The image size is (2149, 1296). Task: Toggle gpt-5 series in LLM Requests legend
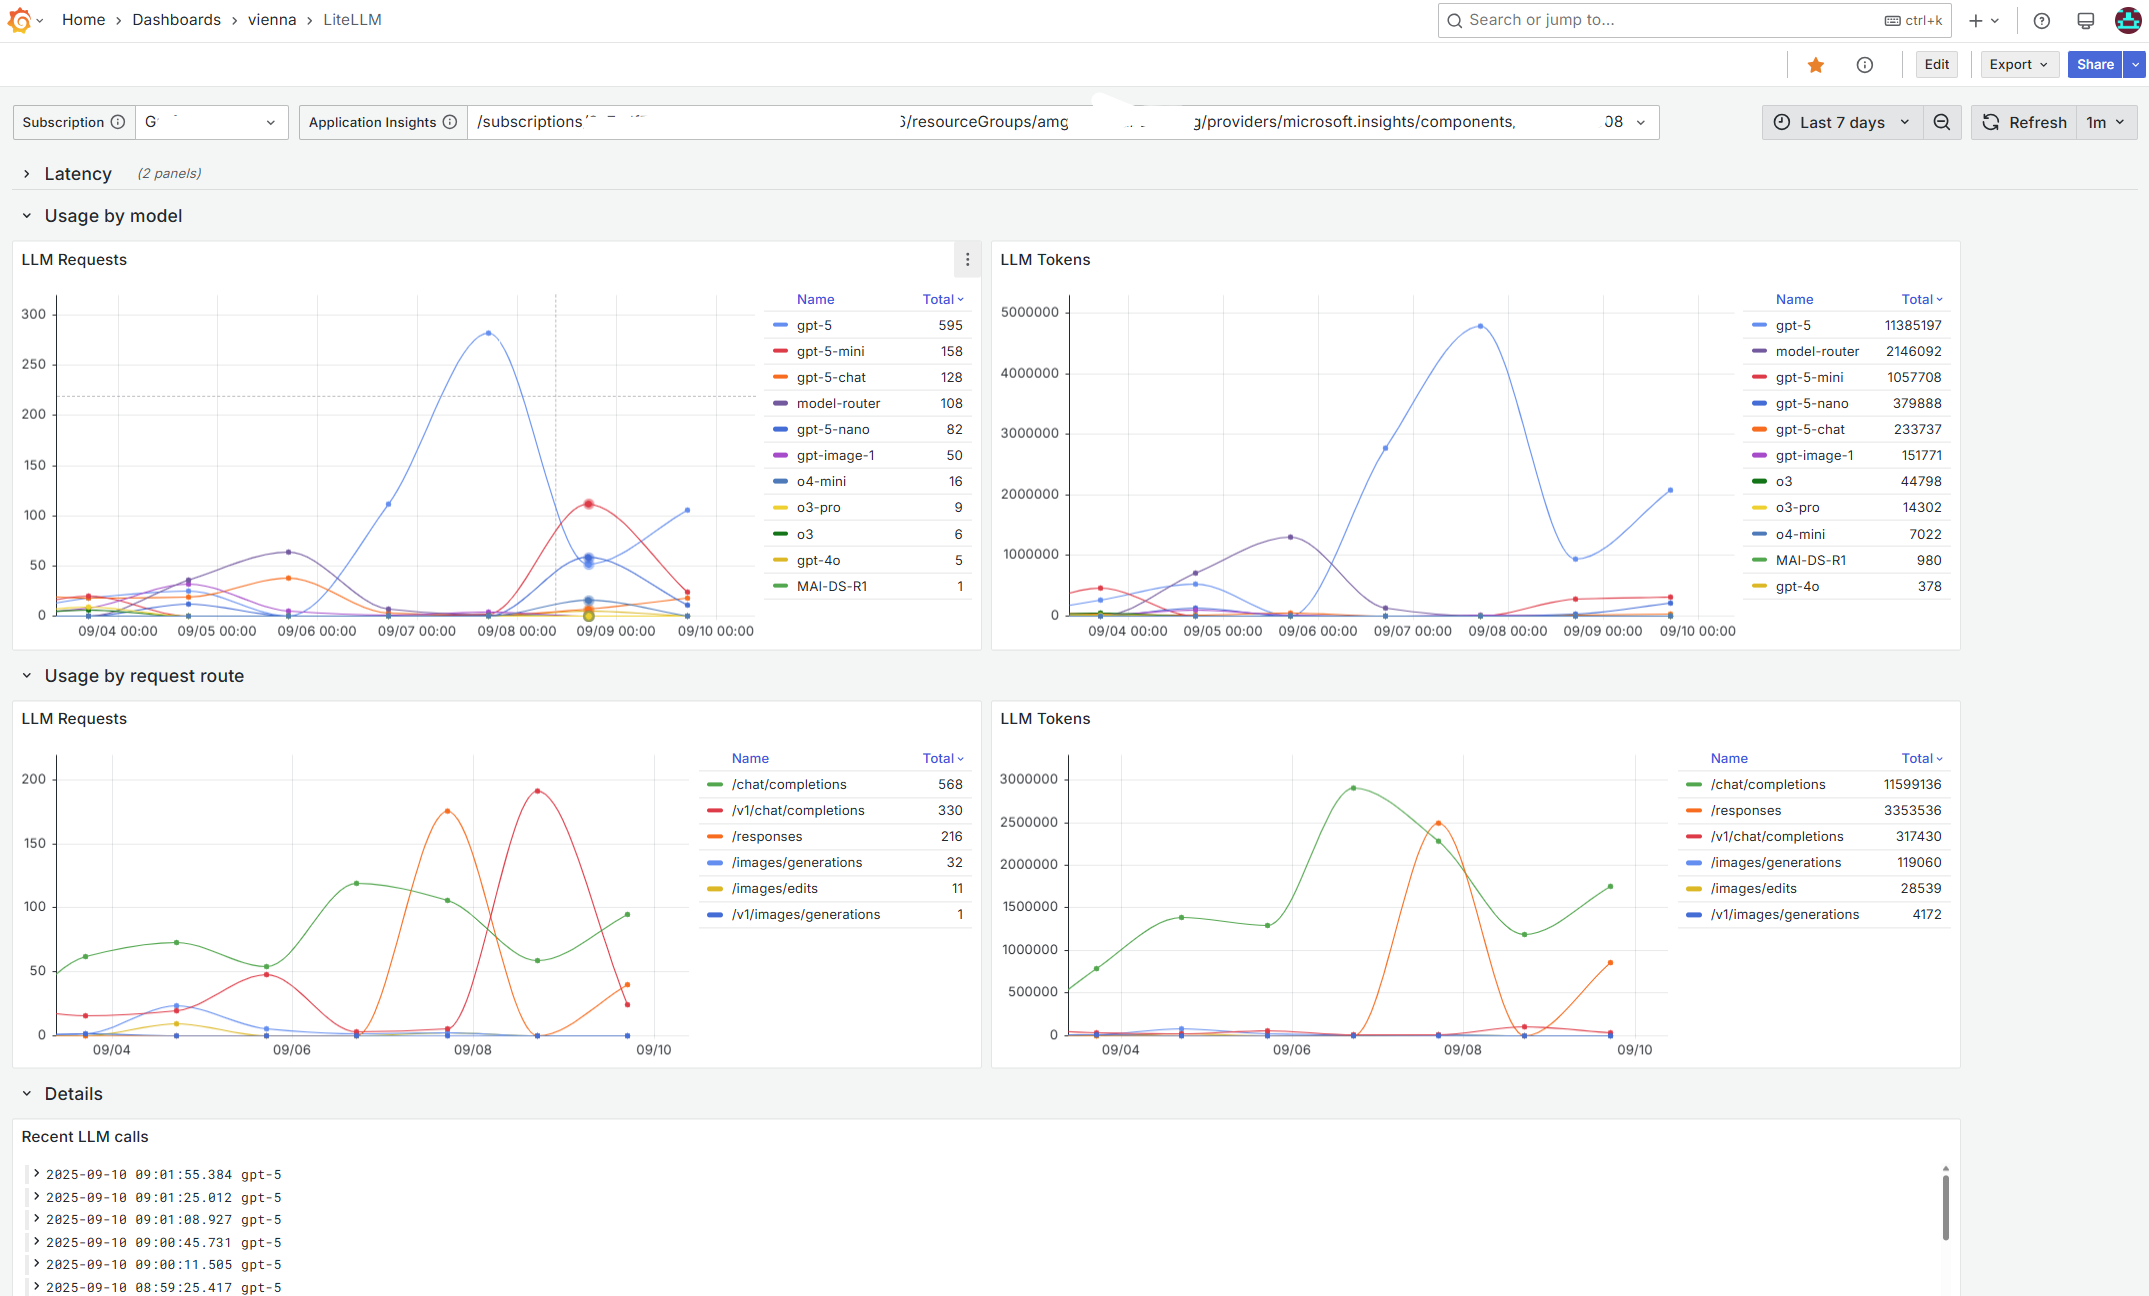click(x=814, y=325)
